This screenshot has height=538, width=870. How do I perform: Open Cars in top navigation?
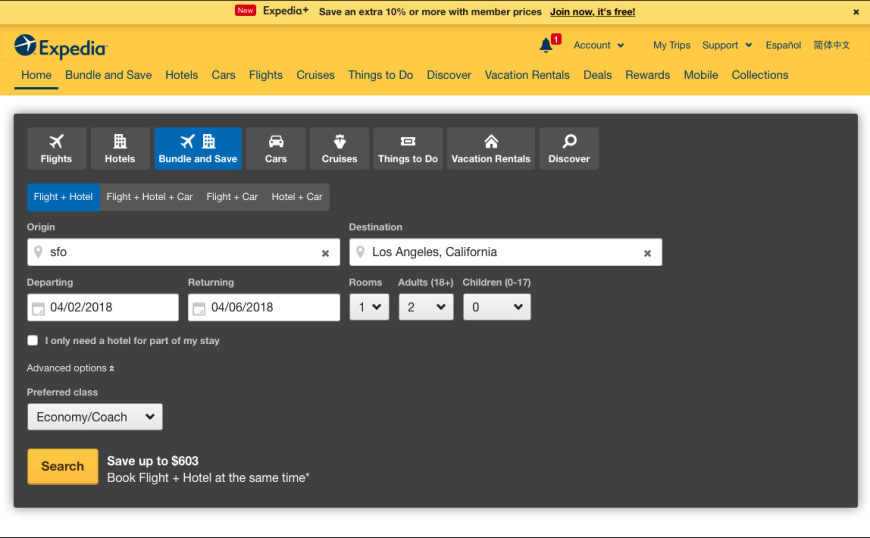[x=223, y=75]
